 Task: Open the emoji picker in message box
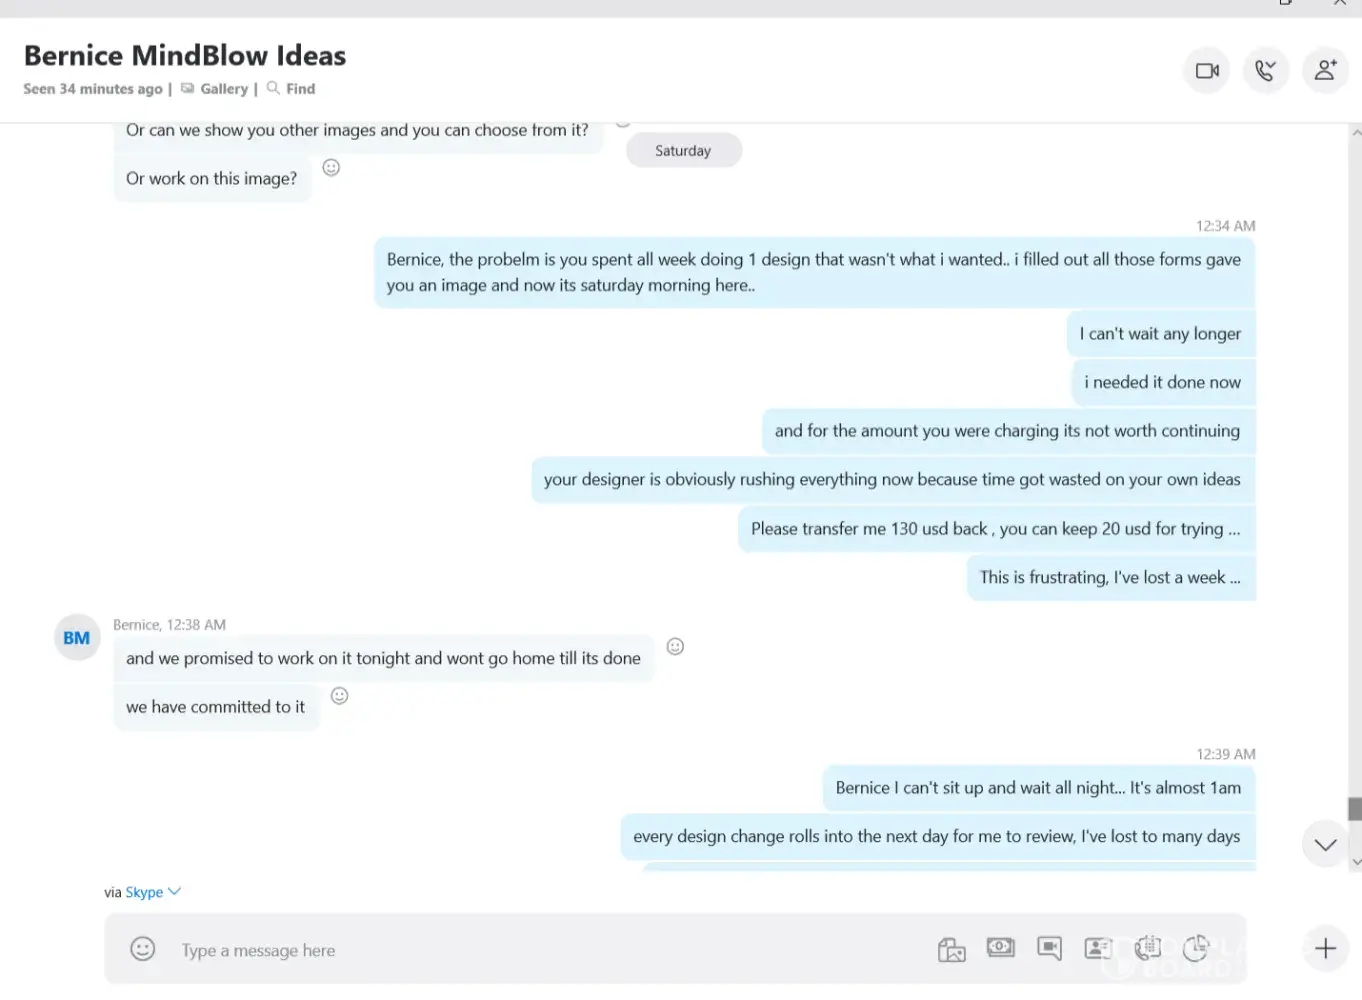(143, 949)
